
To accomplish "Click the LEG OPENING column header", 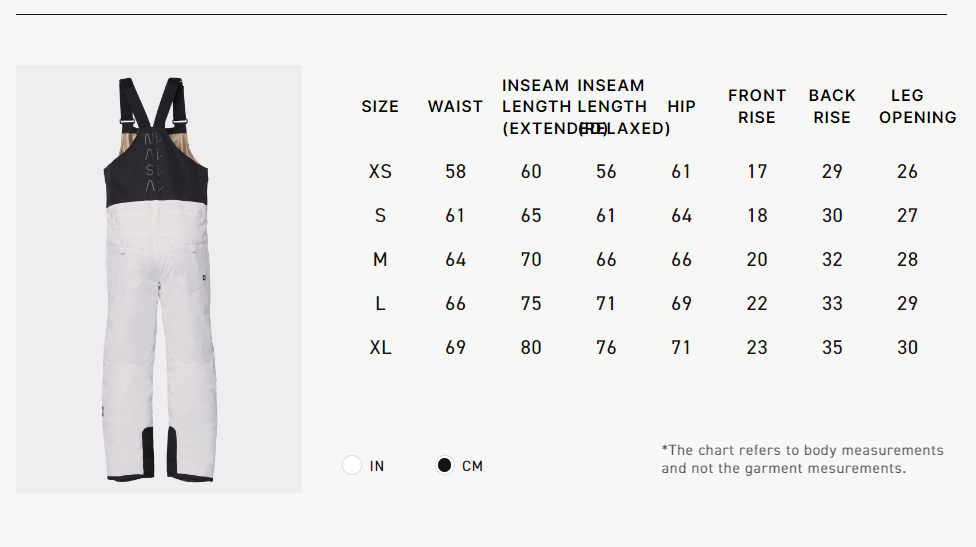I will pos(917,106).
